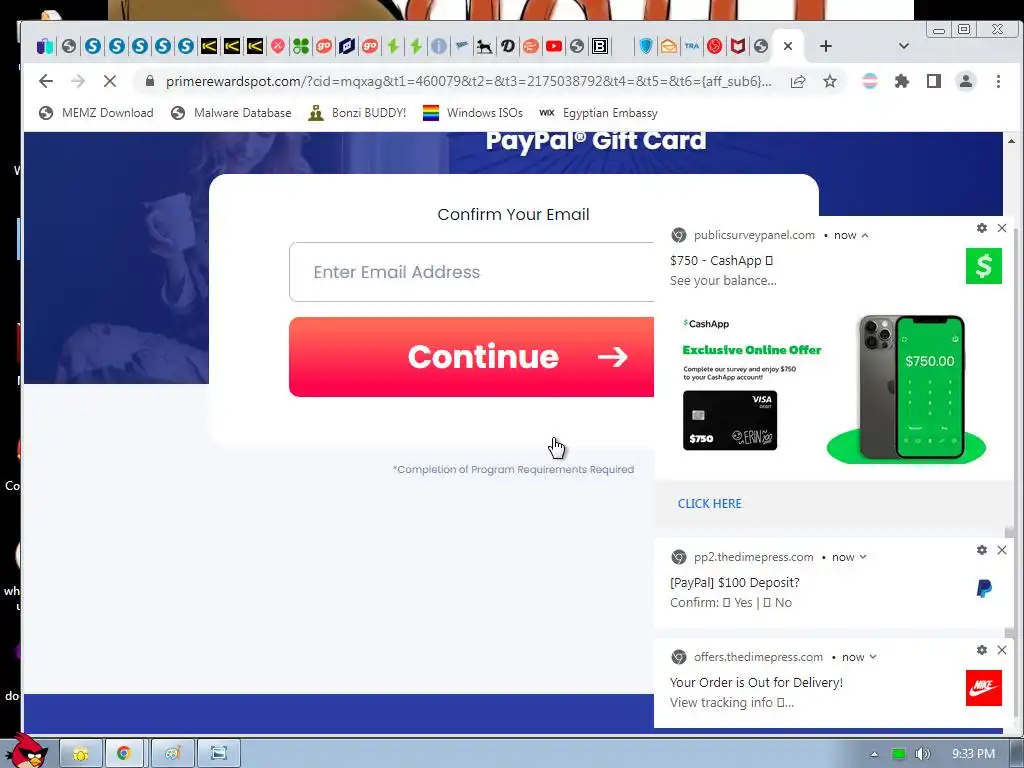Open the Chrome profile avatar menu
The height and width of the screenshot is (768, 1024).
click(x=966, y=81)
